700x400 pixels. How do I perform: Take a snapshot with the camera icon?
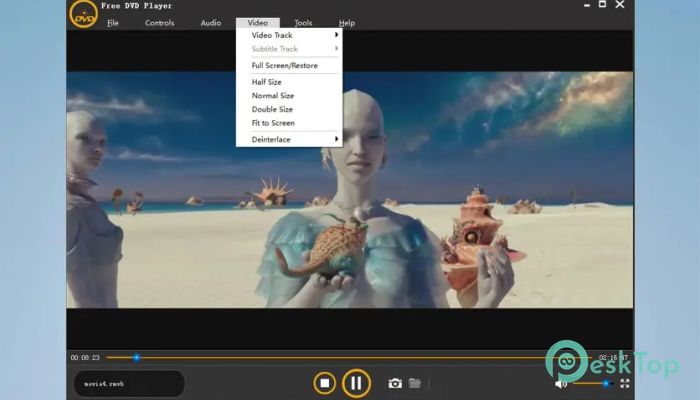click(395, 383)
